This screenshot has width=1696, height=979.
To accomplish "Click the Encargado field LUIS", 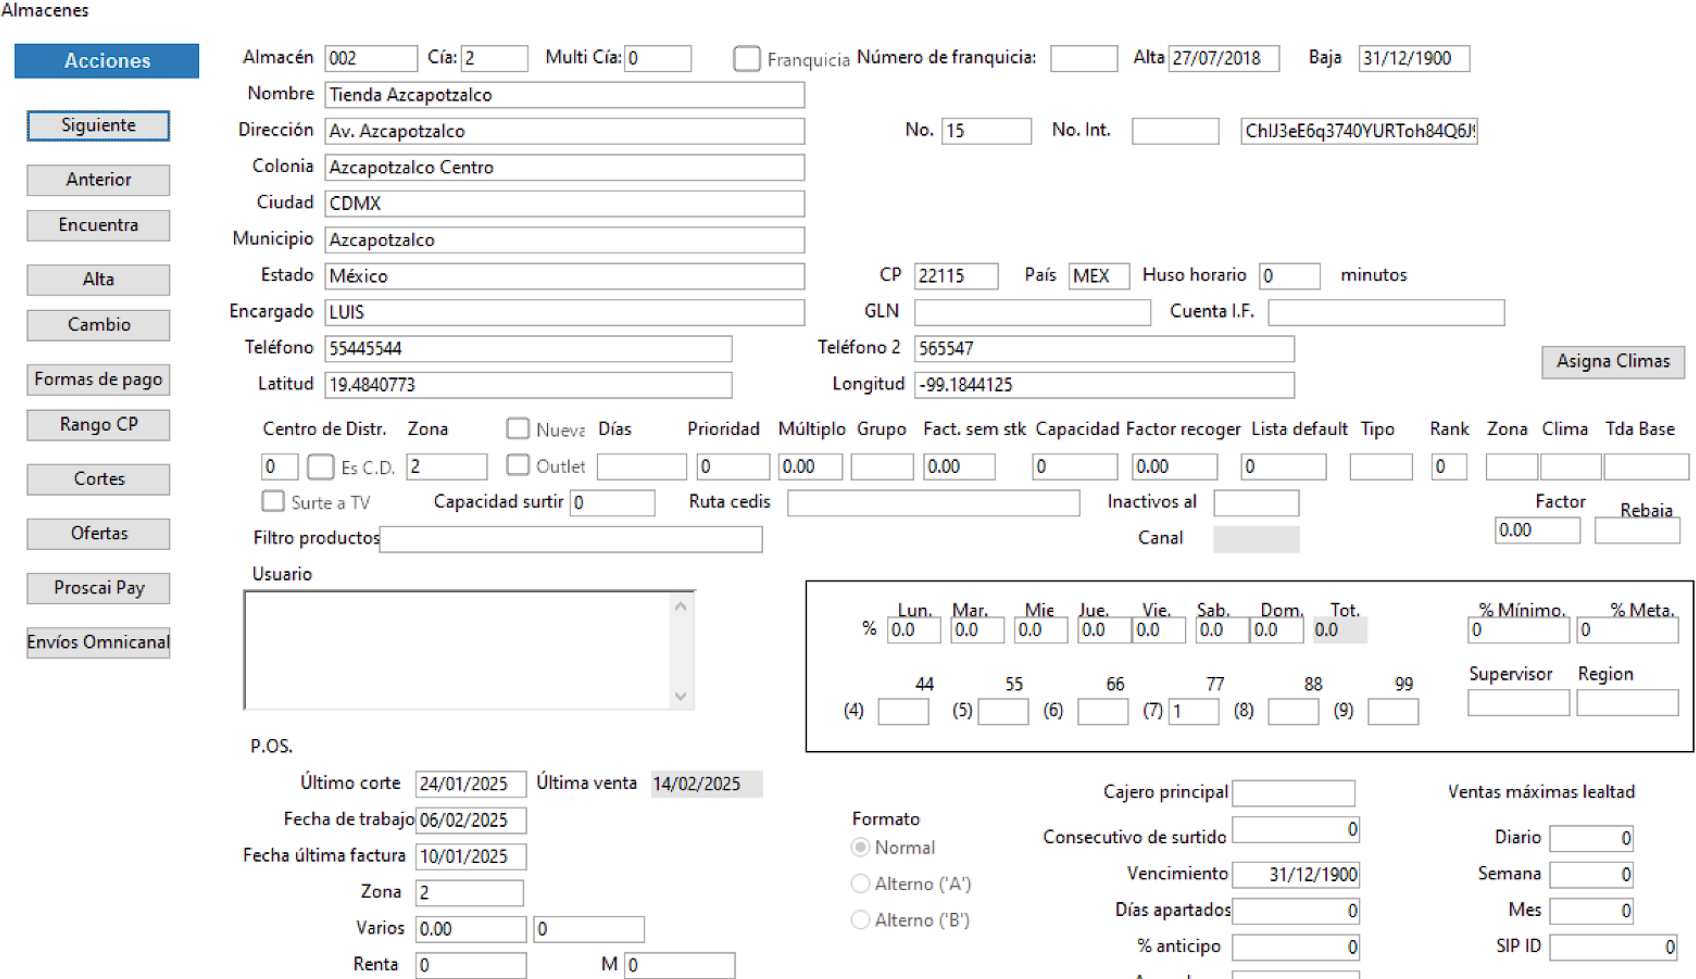I will point(565,313).
